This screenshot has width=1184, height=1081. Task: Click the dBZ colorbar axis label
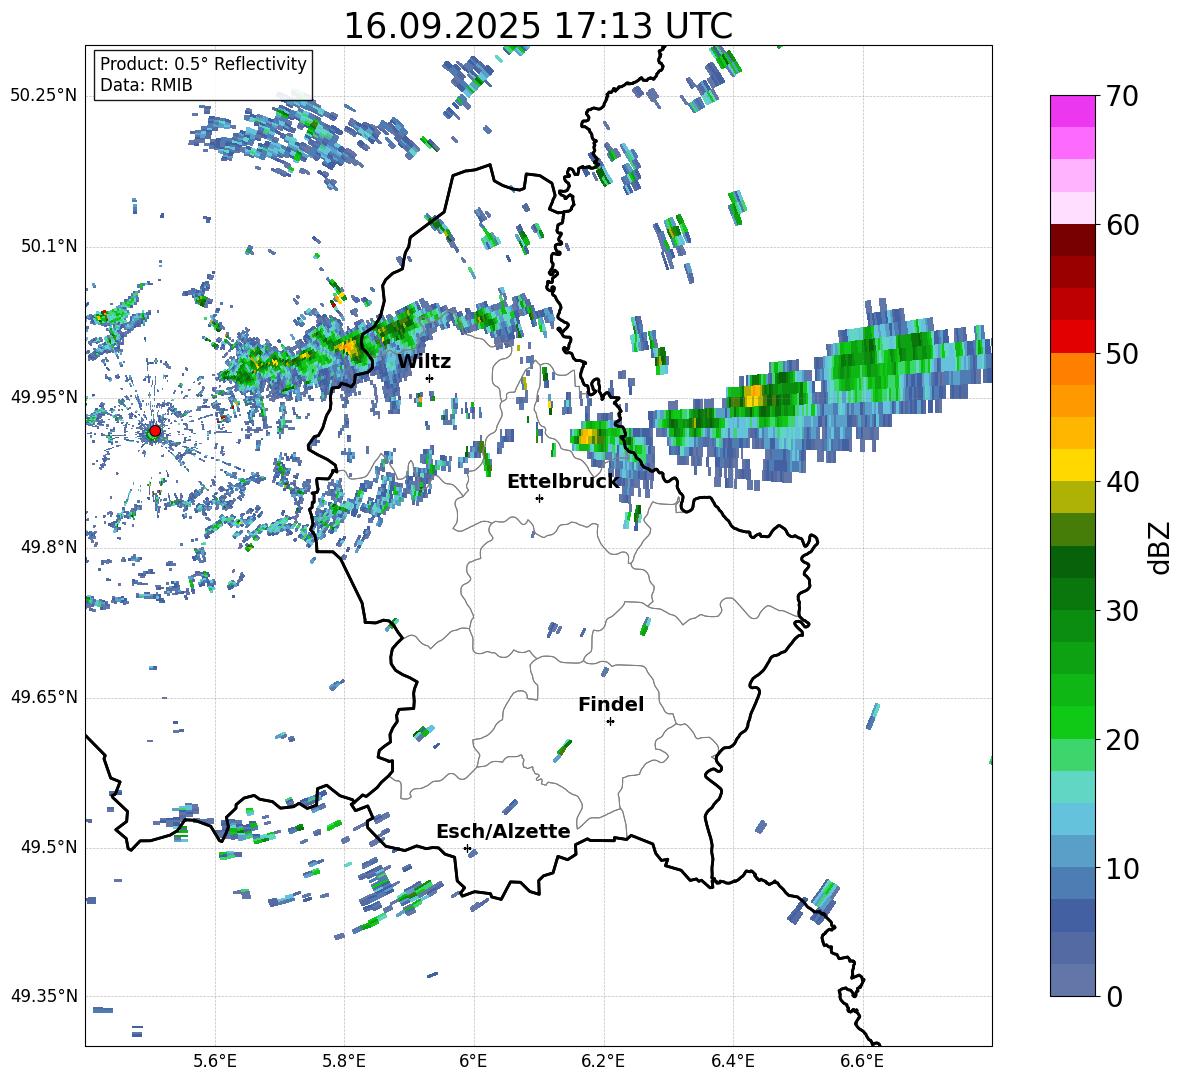pyautogui.click(x=1159, y=547)
